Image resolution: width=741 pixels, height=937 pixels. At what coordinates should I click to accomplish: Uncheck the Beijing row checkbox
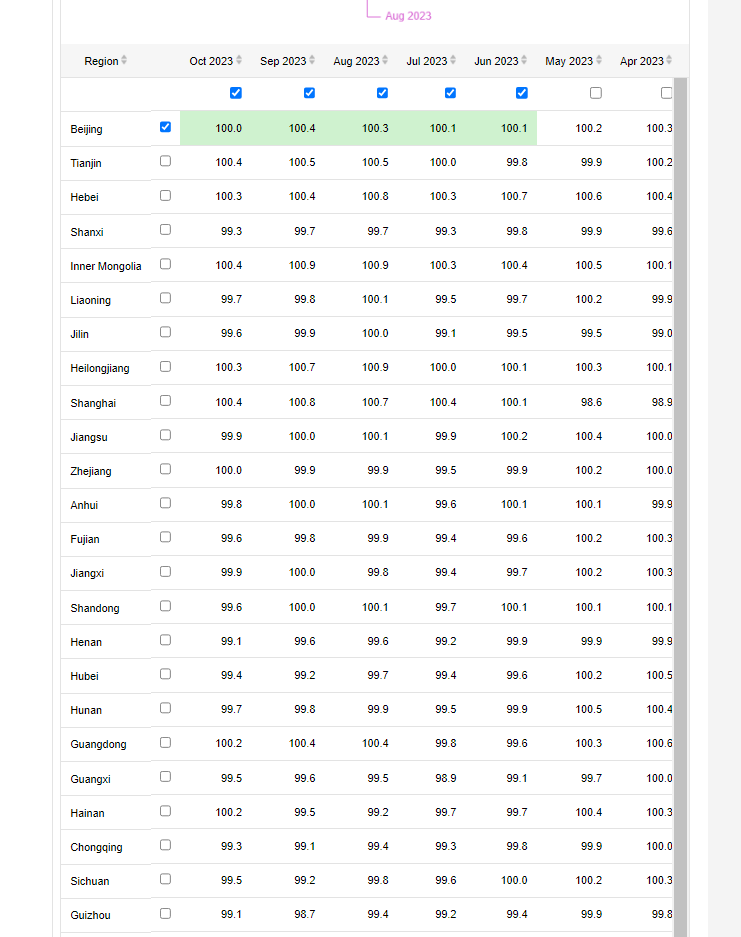[165, 127]
